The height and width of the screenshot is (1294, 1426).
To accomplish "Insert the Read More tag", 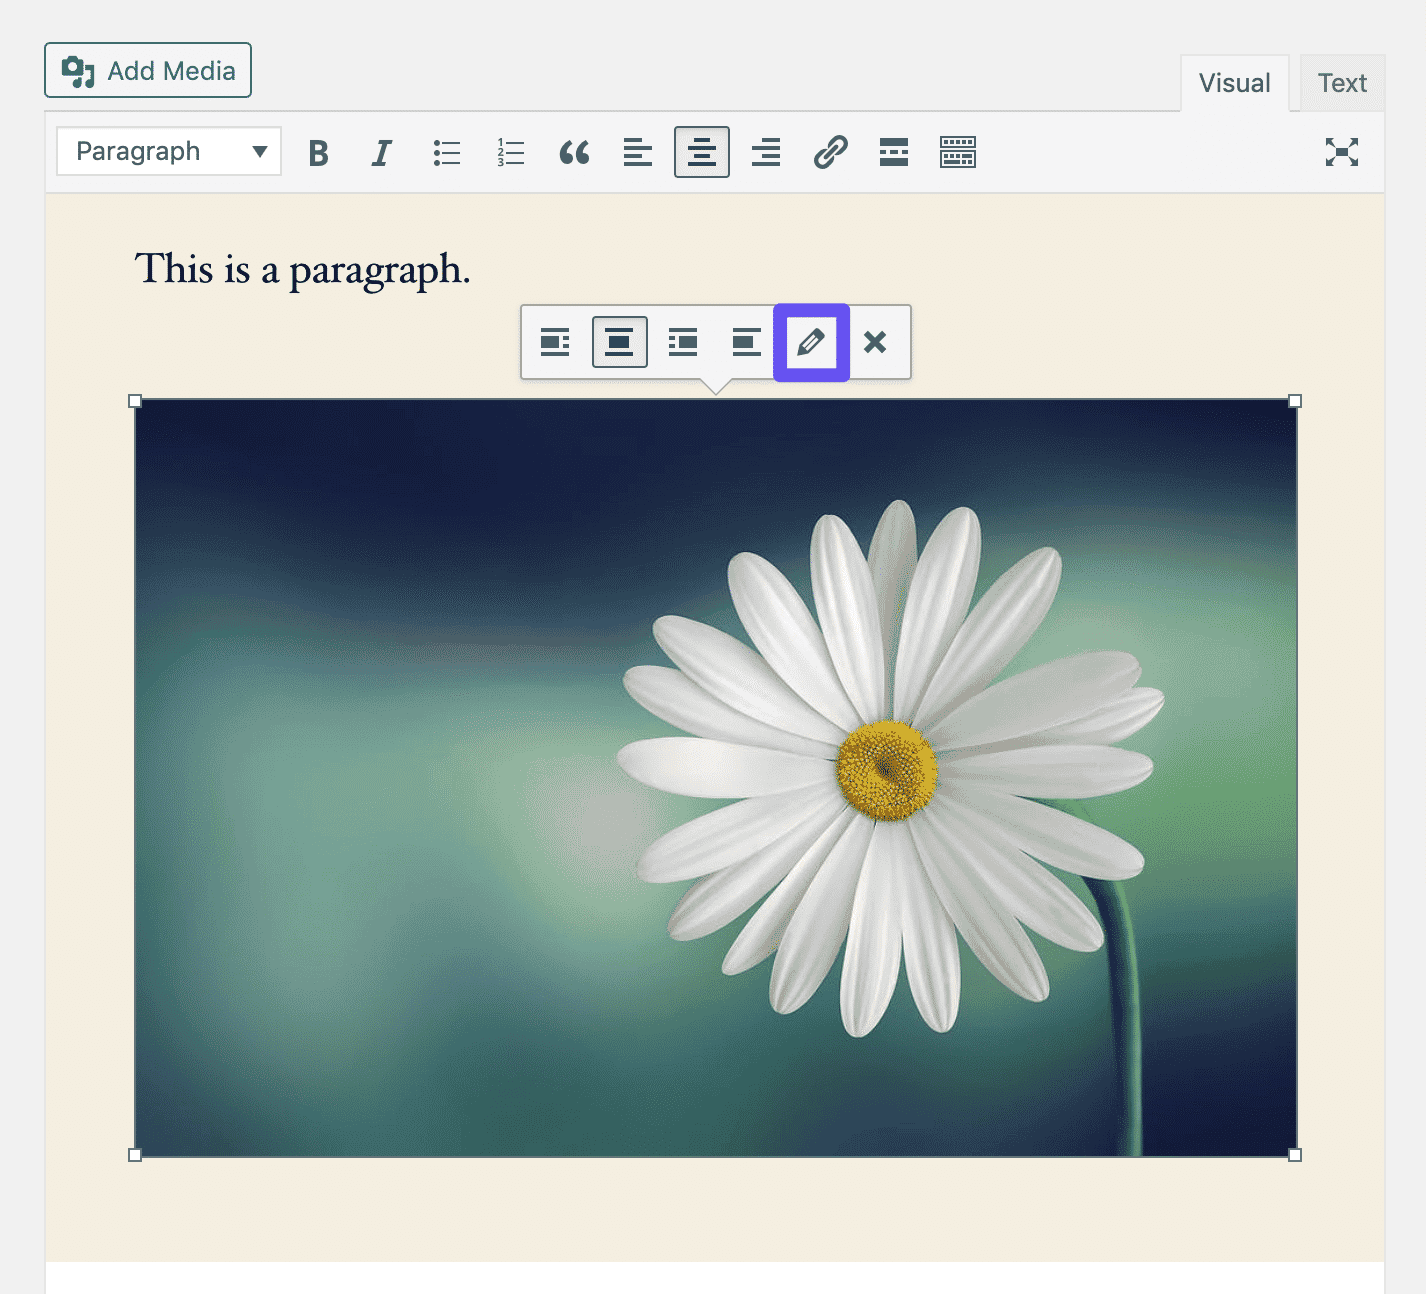I will click(894, 153).
